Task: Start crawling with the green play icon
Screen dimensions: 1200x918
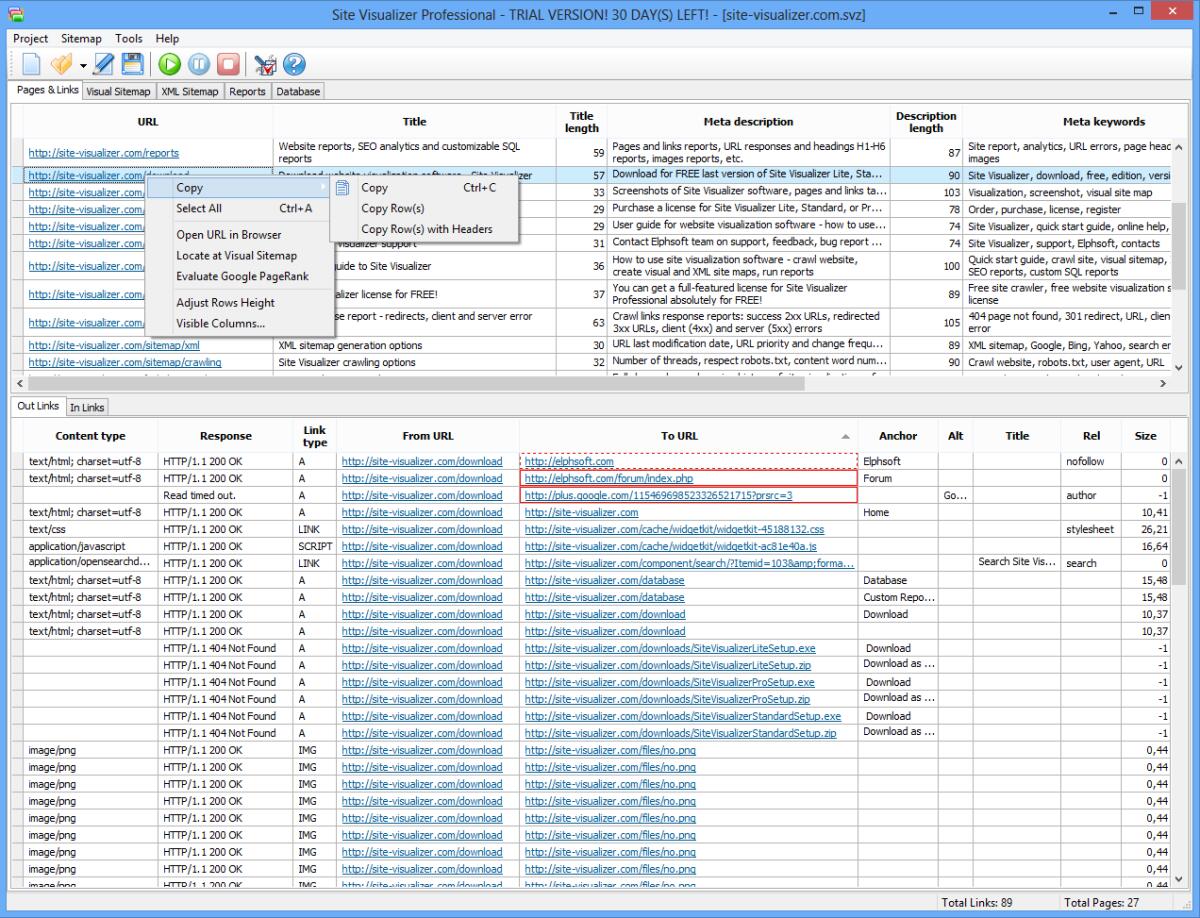Action: click(x=169, y=65)
